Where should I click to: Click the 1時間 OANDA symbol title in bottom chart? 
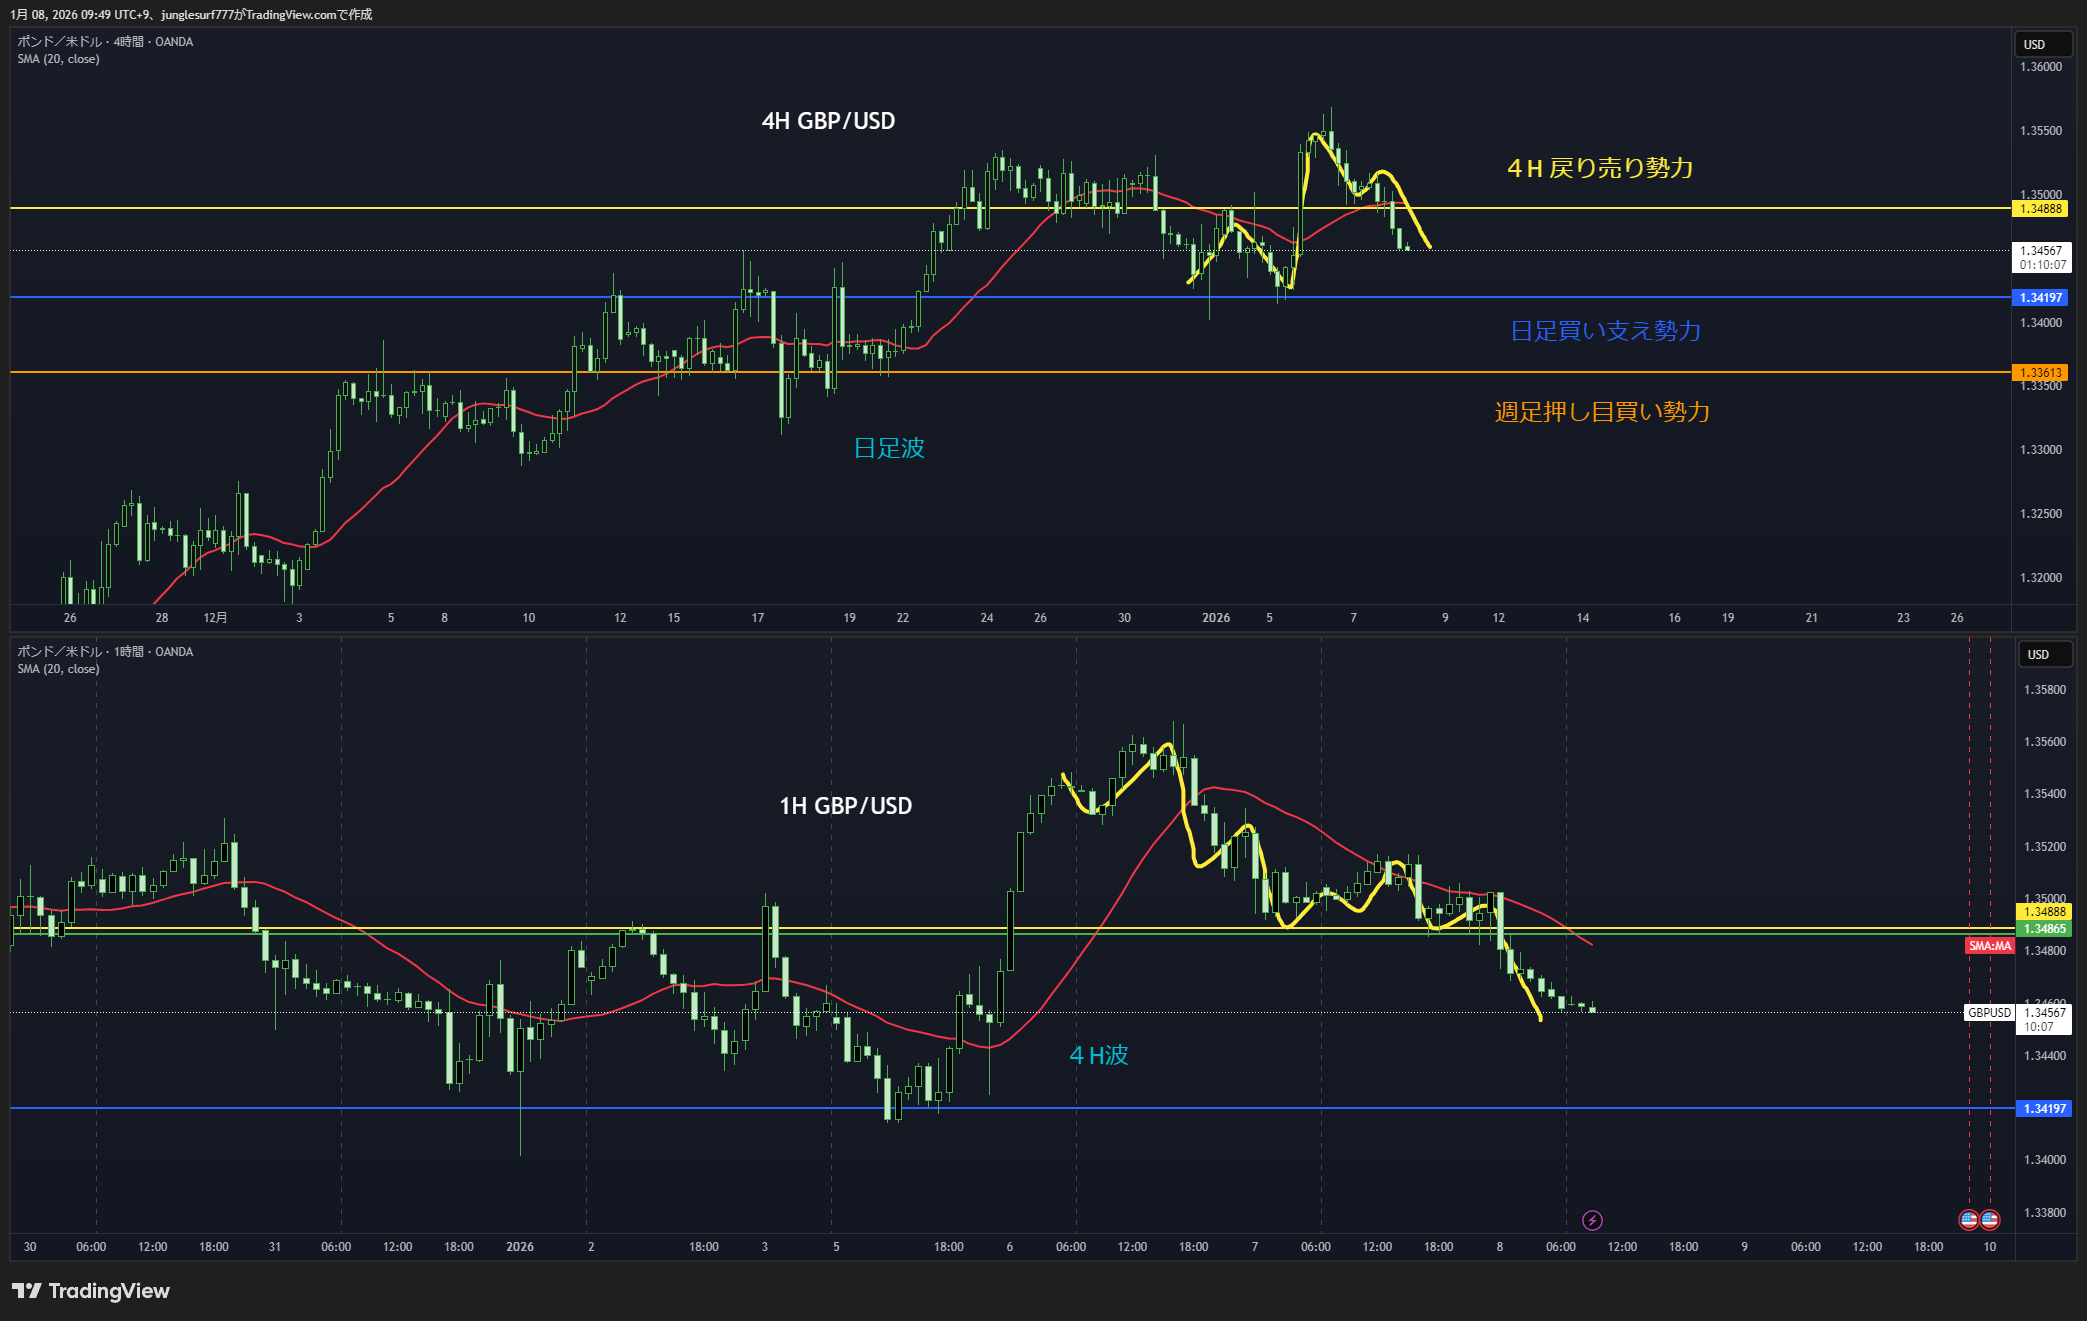[x=105, y=652]
